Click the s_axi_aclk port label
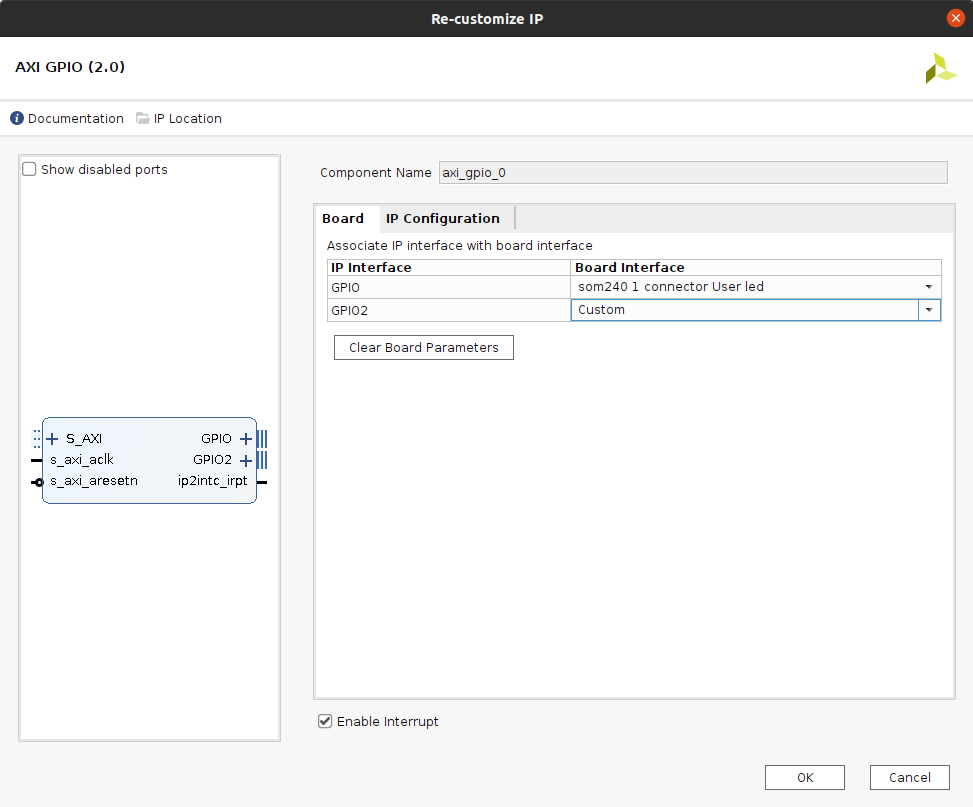 click(x=82, y=459)
